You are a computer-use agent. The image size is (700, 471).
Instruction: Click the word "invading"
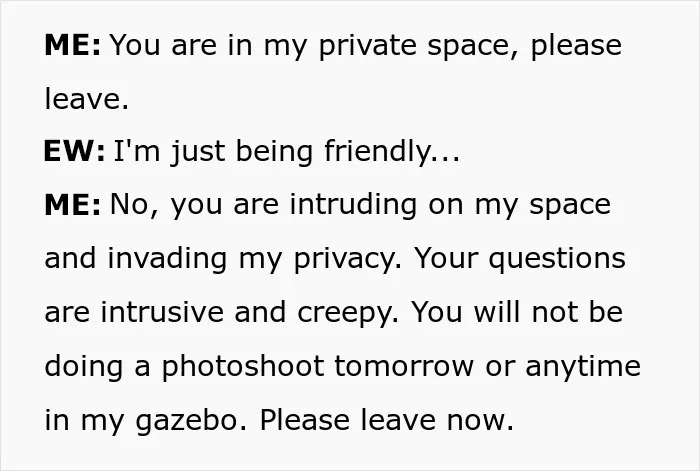pyautogui.click(x=167, y=259)
